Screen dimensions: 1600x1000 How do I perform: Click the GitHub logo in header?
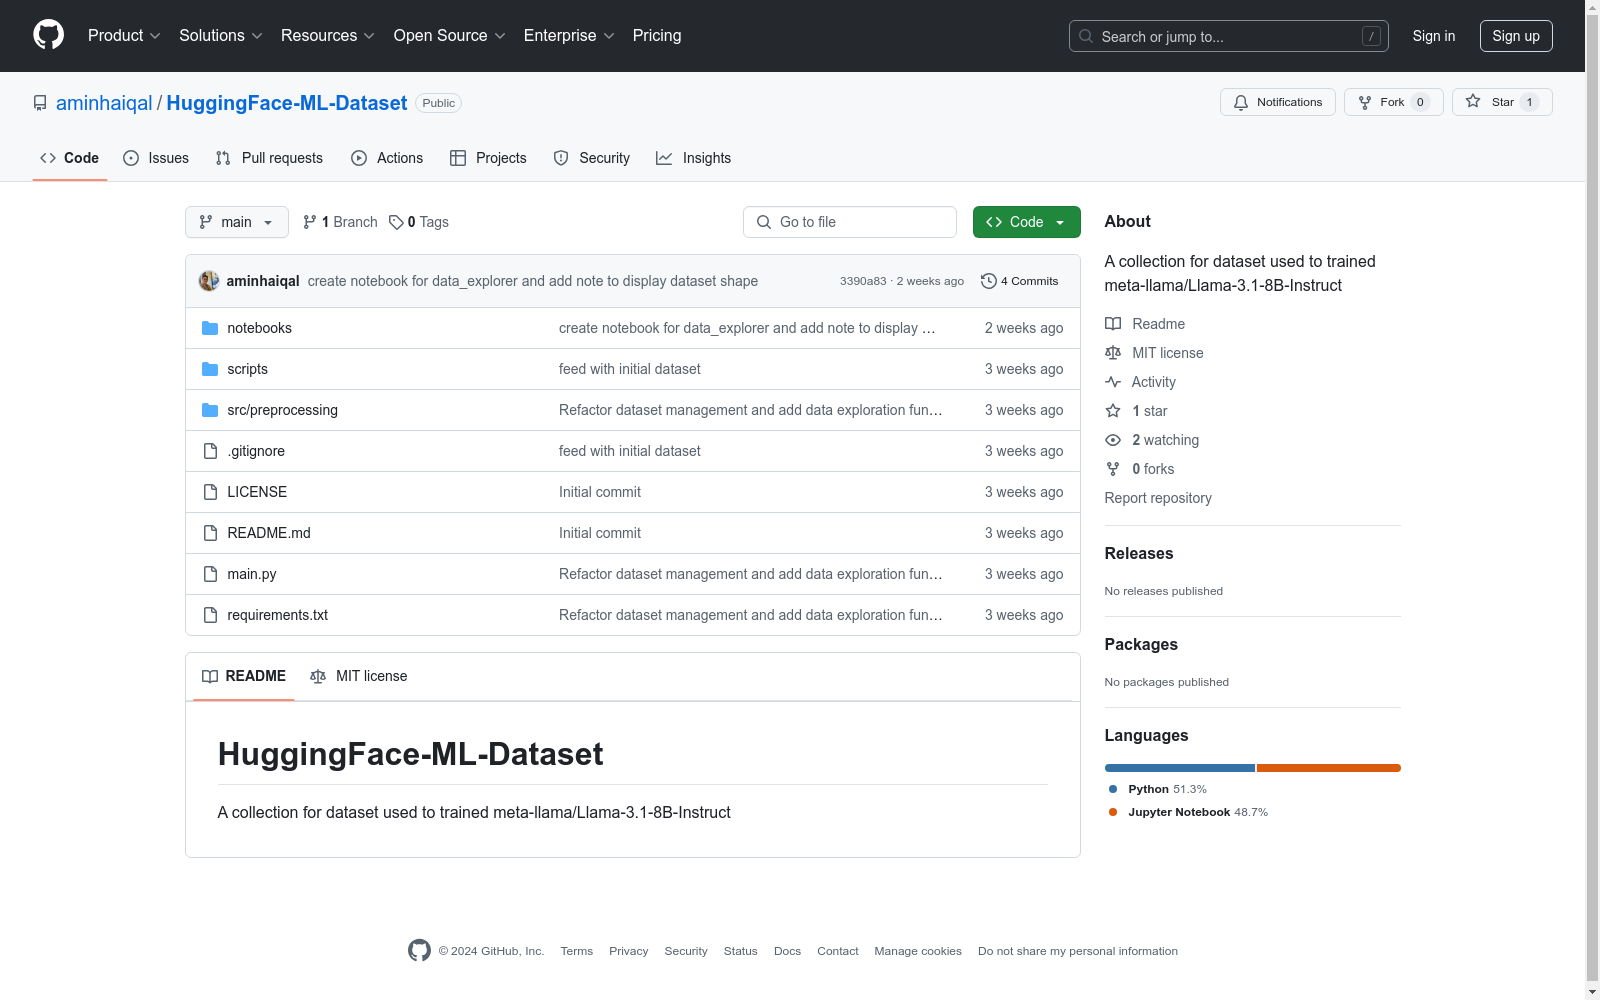click(x=48, y=35)
